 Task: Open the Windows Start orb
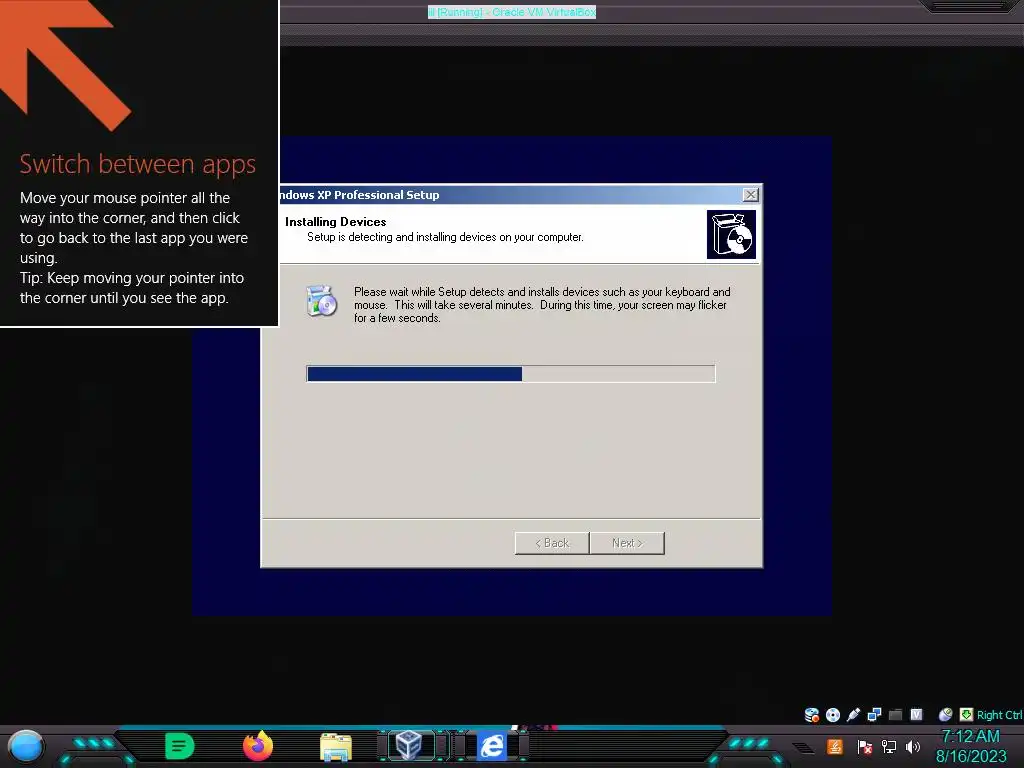(x=26, y=746)
